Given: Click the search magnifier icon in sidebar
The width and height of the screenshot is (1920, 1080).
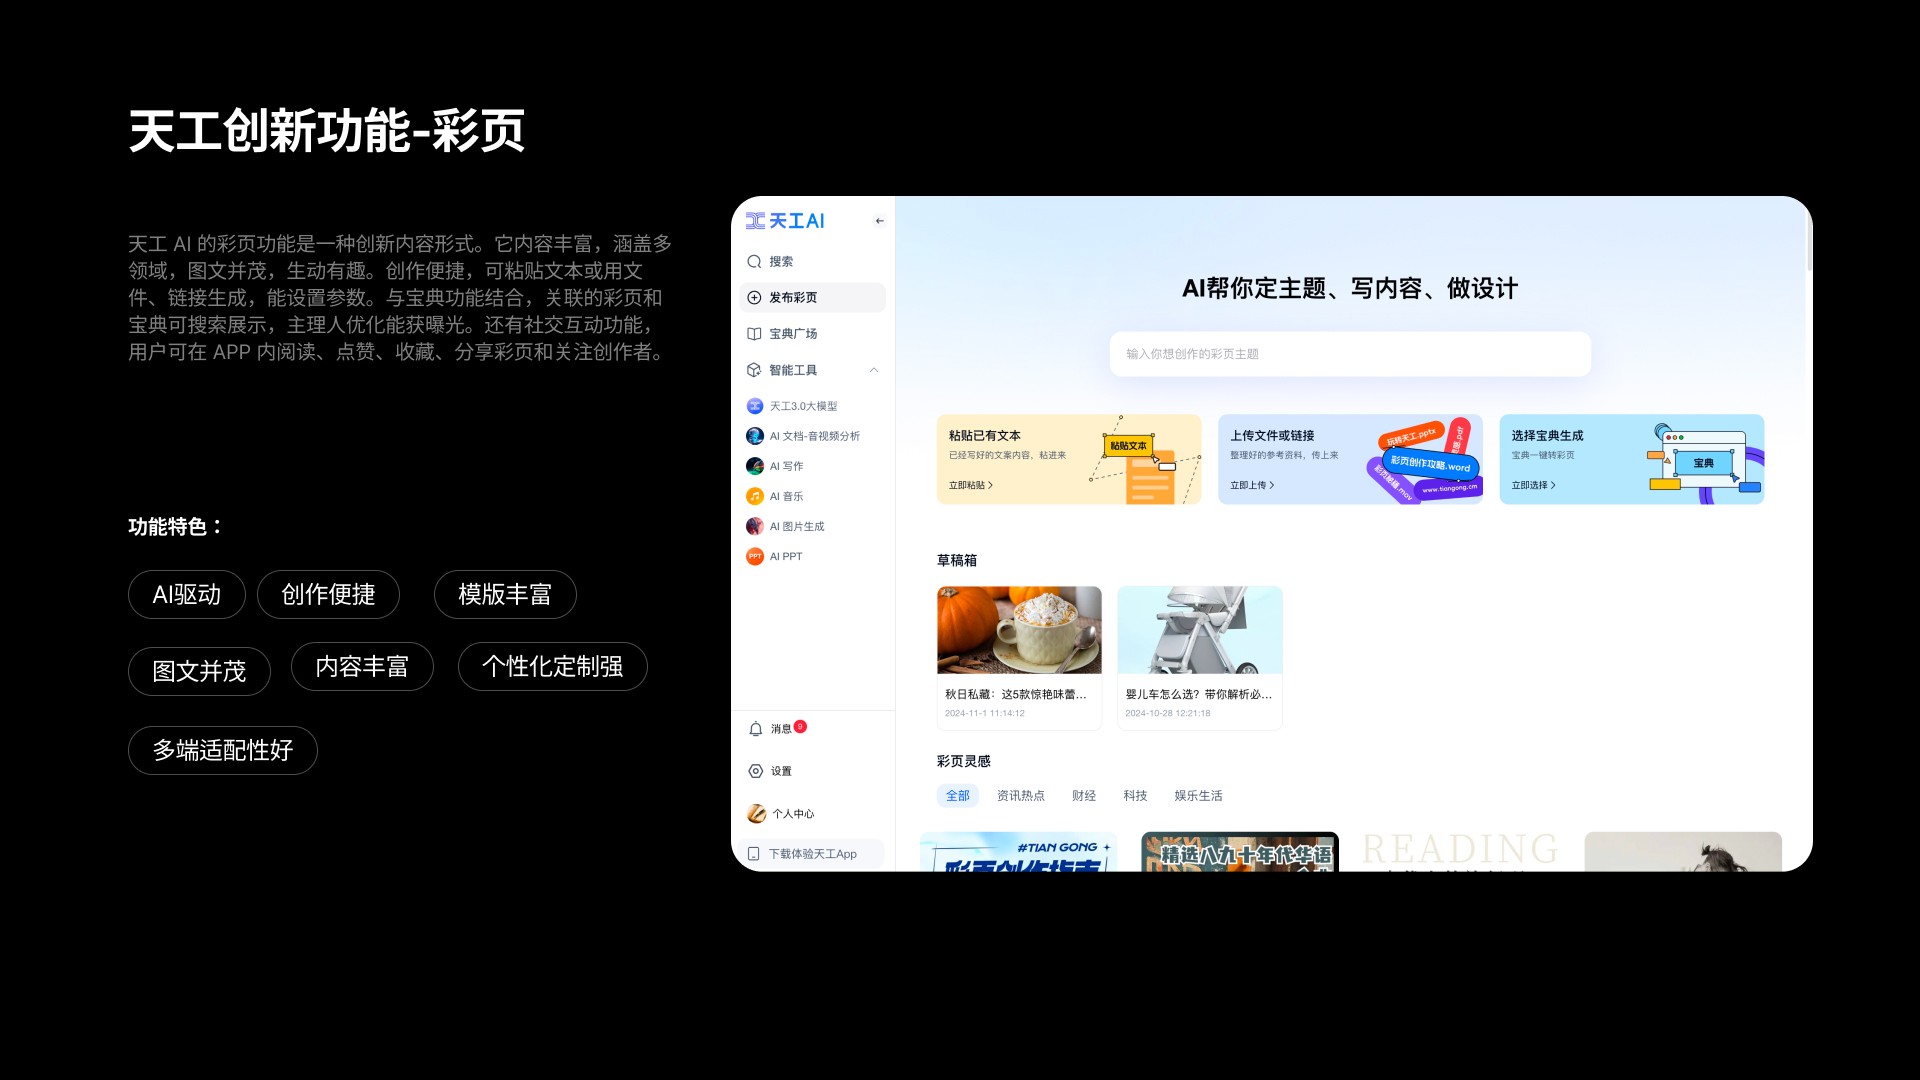Looking at the screenshot, I should click(x=754, y=262).
